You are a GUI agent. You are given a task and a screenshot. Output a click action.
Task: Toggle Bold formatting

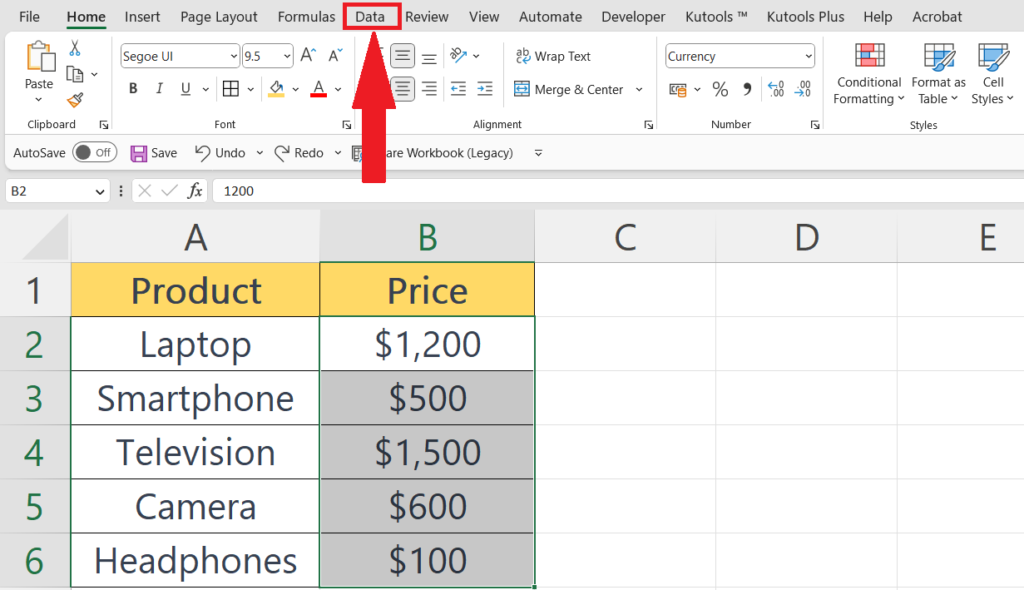pos(133,90)
